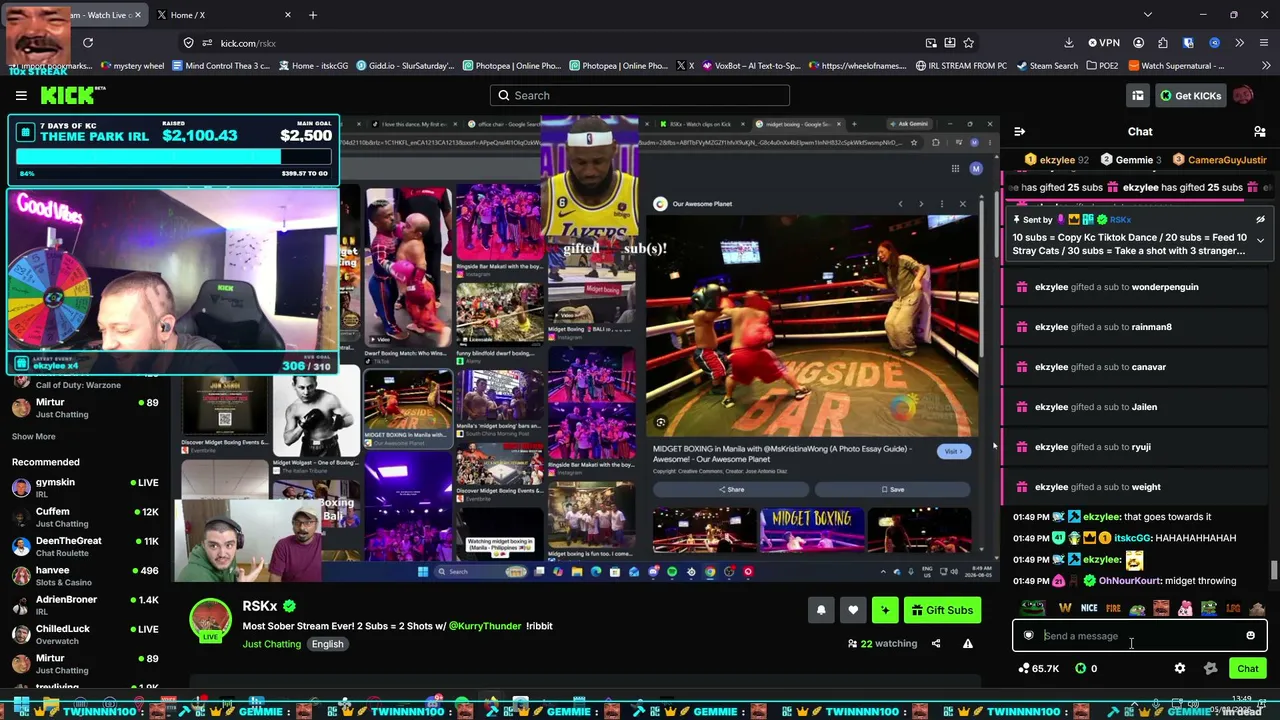The image size is (1280, 720).
Task: Hide the pinned message with eye-slash icon
Action: click(x=1260, y=219)
